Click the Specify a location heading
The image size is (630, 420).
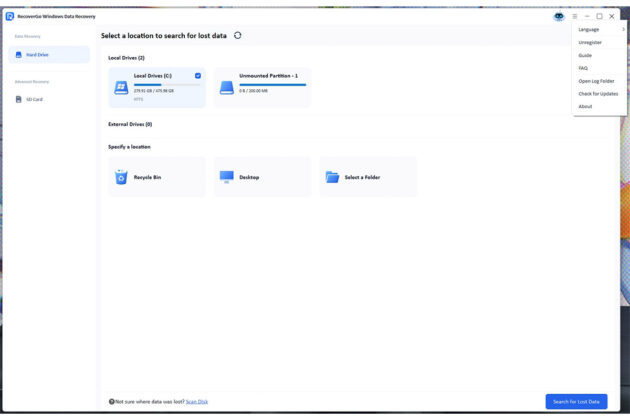click(x=129, y=147)
